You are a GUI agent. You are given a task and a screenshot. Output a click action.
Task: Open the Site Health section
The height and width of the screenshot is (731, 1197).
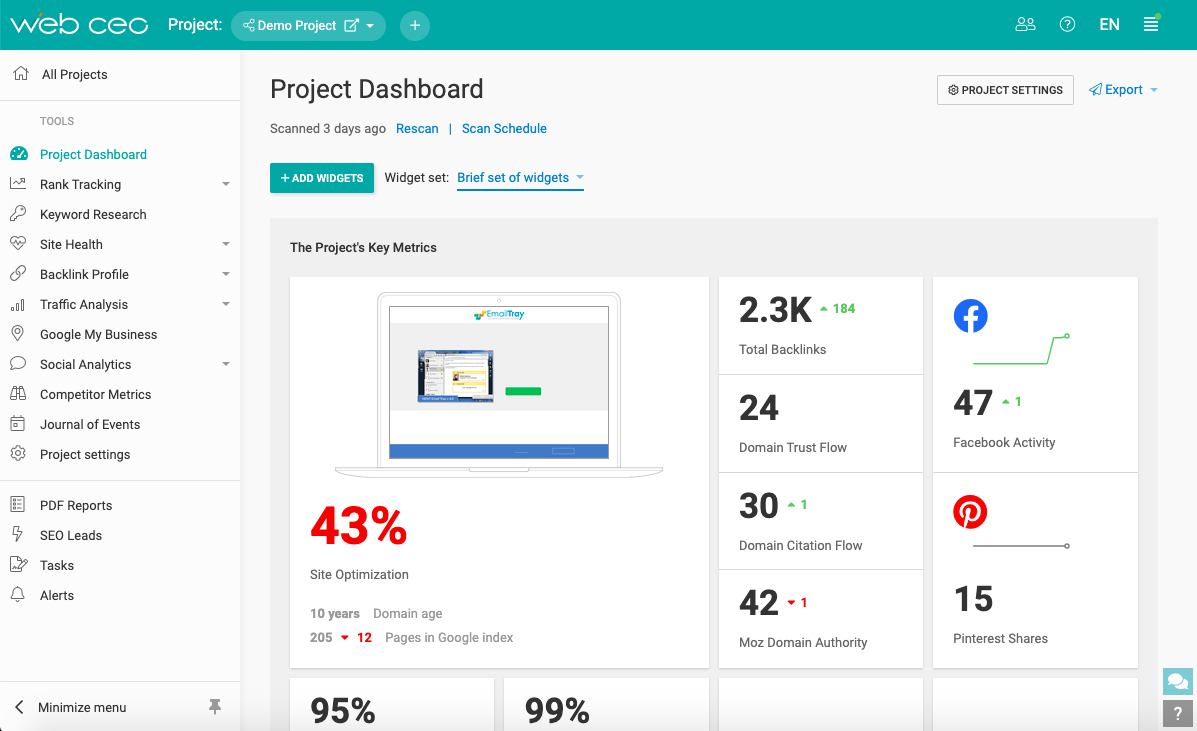tap(71, 244)
